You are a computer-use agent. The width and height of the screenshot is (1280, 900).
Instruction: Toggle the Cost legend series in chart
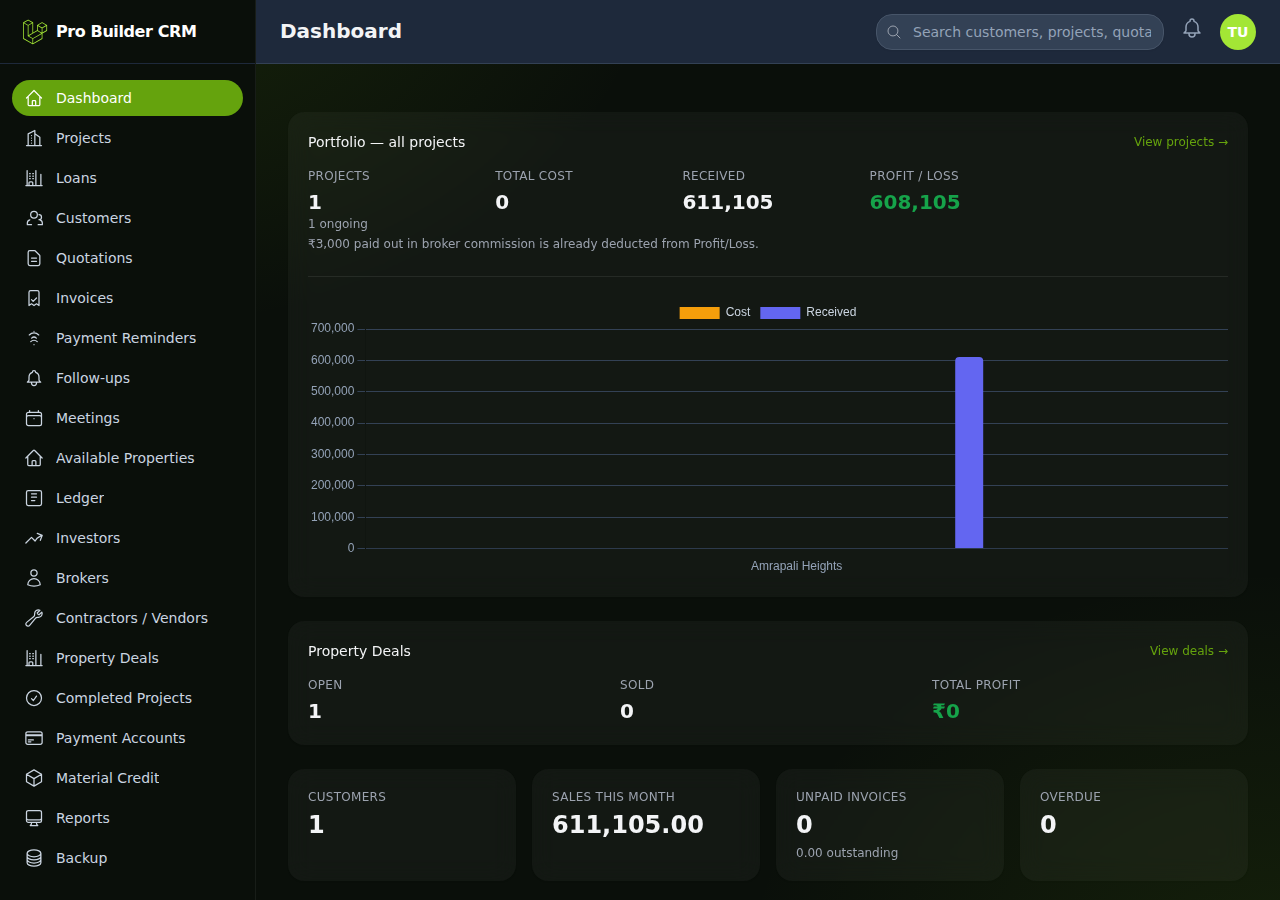(715, 312)
